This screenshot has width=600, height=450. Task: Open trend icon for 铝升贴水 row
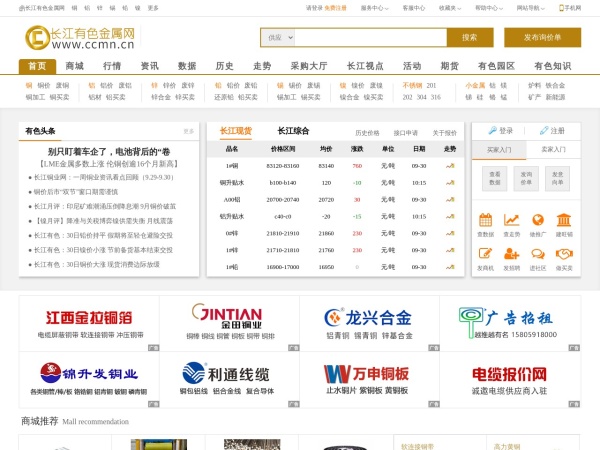tap(450, 217)
